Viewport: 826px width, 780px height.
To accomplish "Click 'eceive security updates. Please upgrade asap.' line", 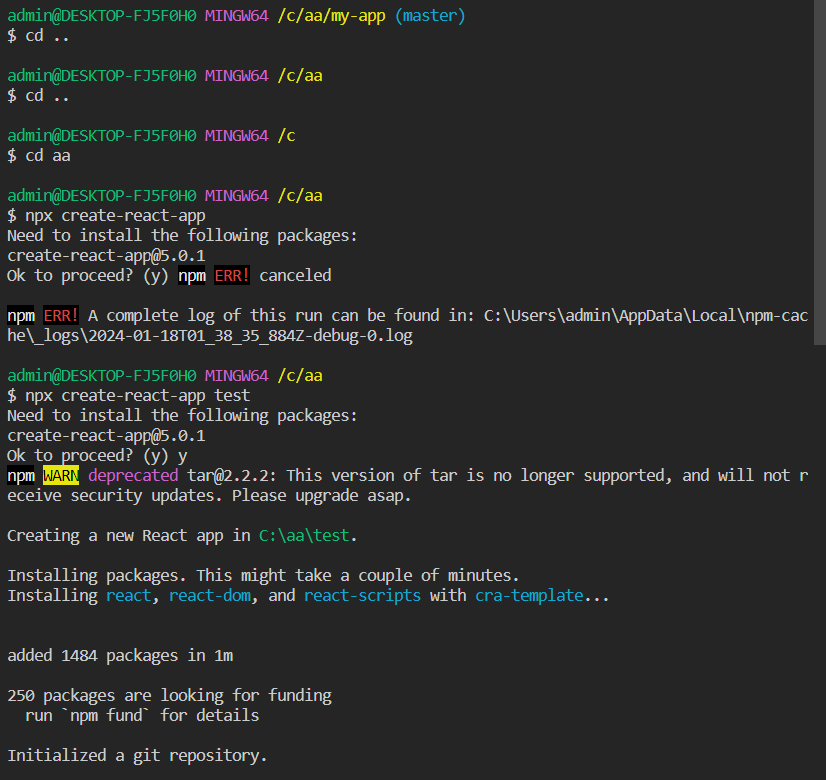I will point(209,496).
